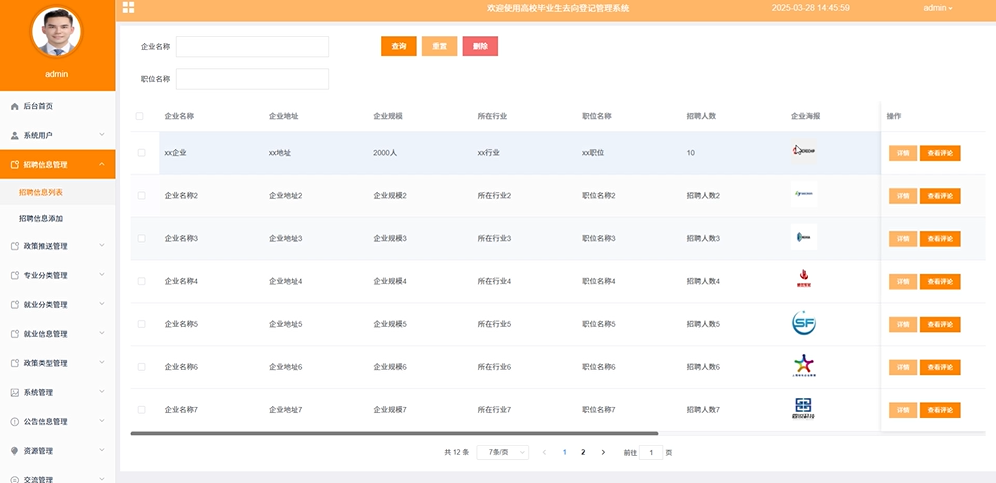This screenshot has height=483, width=996.
Task: Click the admin avatar picture
Action: 57,33
